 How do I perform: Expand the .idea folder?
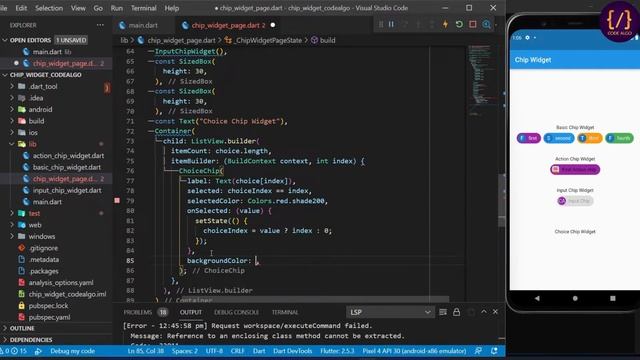(x=12, y=98)
